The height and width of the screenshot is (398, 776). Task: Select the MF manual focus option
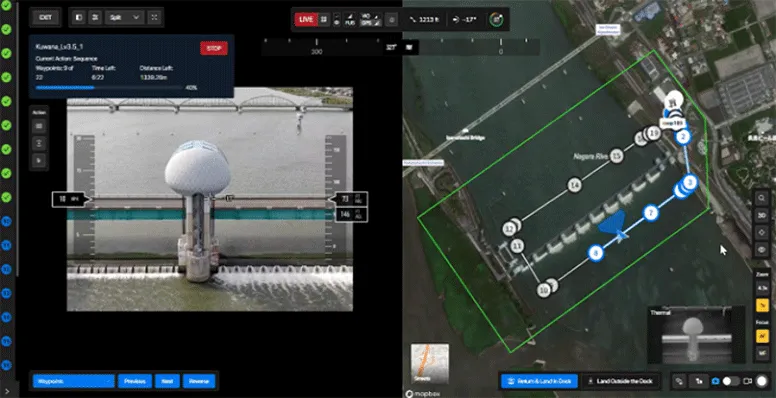[x=762, y=353]
